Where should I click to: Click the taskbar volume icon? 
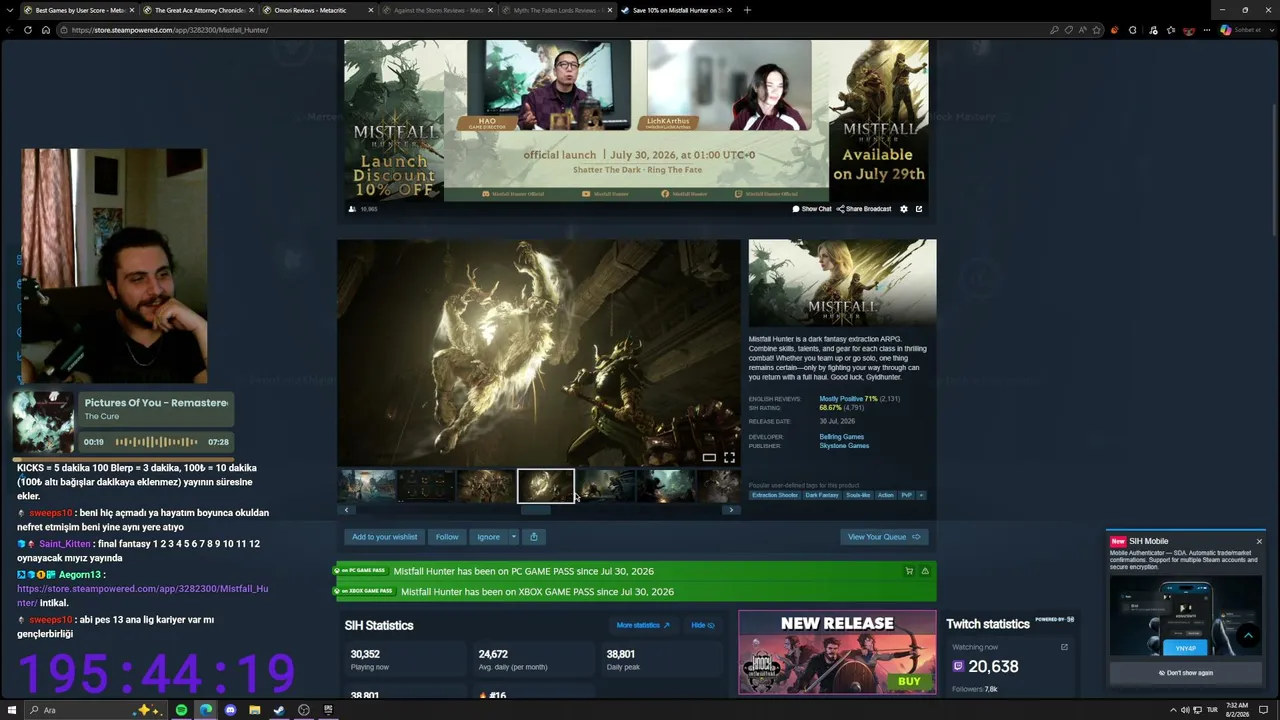[1185, 710]
